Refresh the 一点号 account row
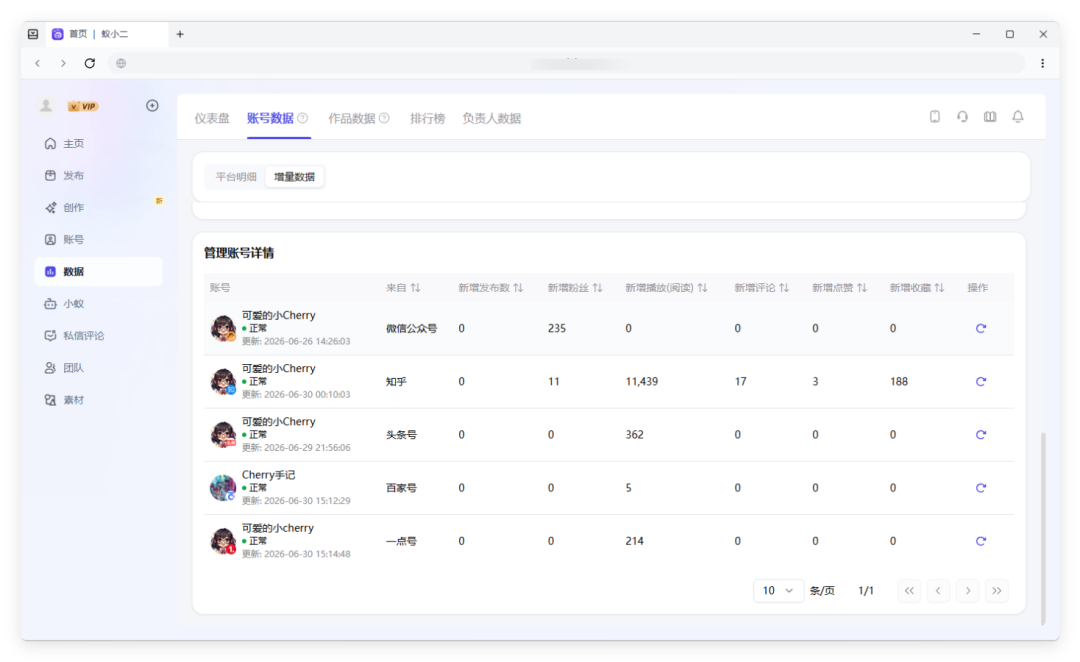The height and width of the screenshot is (662, 1080). point(981,541)
